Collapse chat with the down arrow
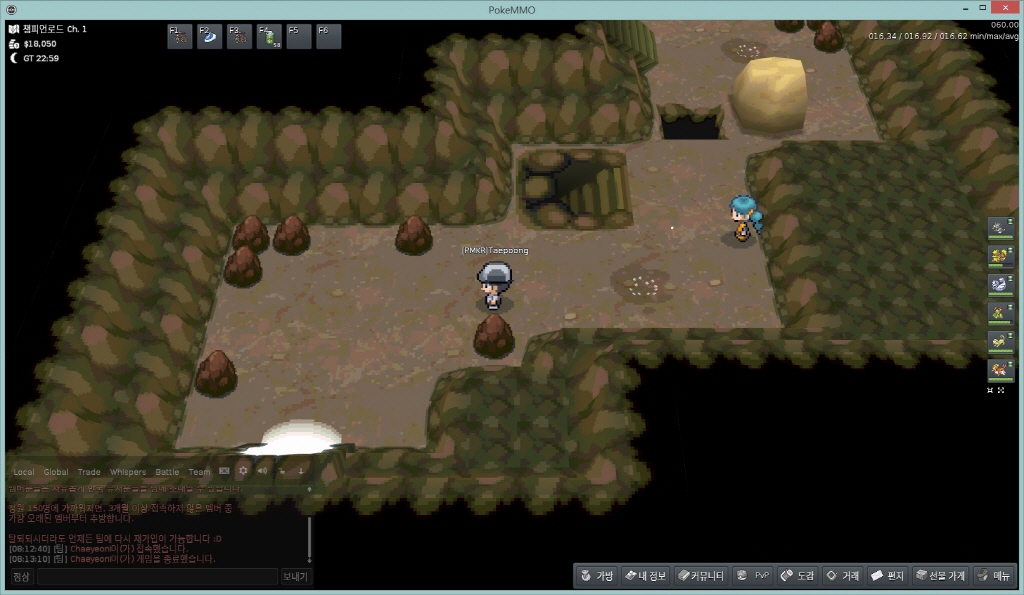 click(300, 471)
